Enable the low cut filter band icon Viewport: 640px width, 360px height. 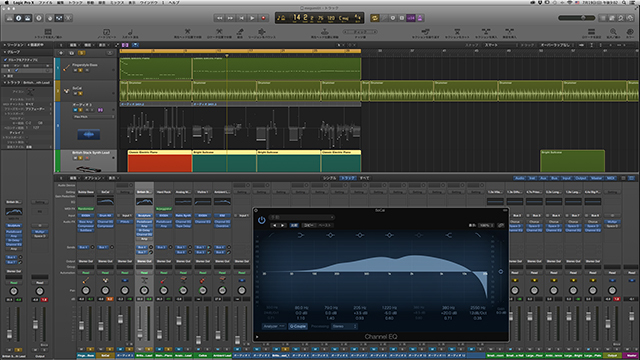272,235
